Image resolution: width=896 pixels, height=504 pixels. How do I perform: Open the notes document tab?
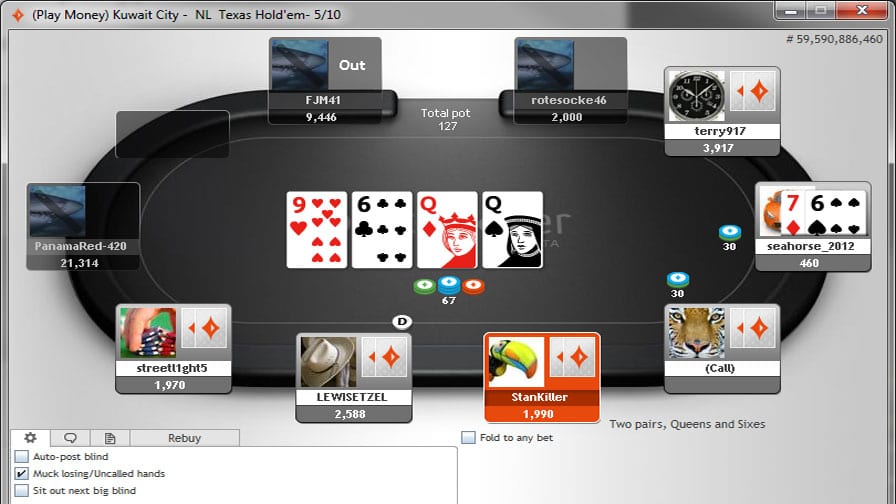(110, 438)
